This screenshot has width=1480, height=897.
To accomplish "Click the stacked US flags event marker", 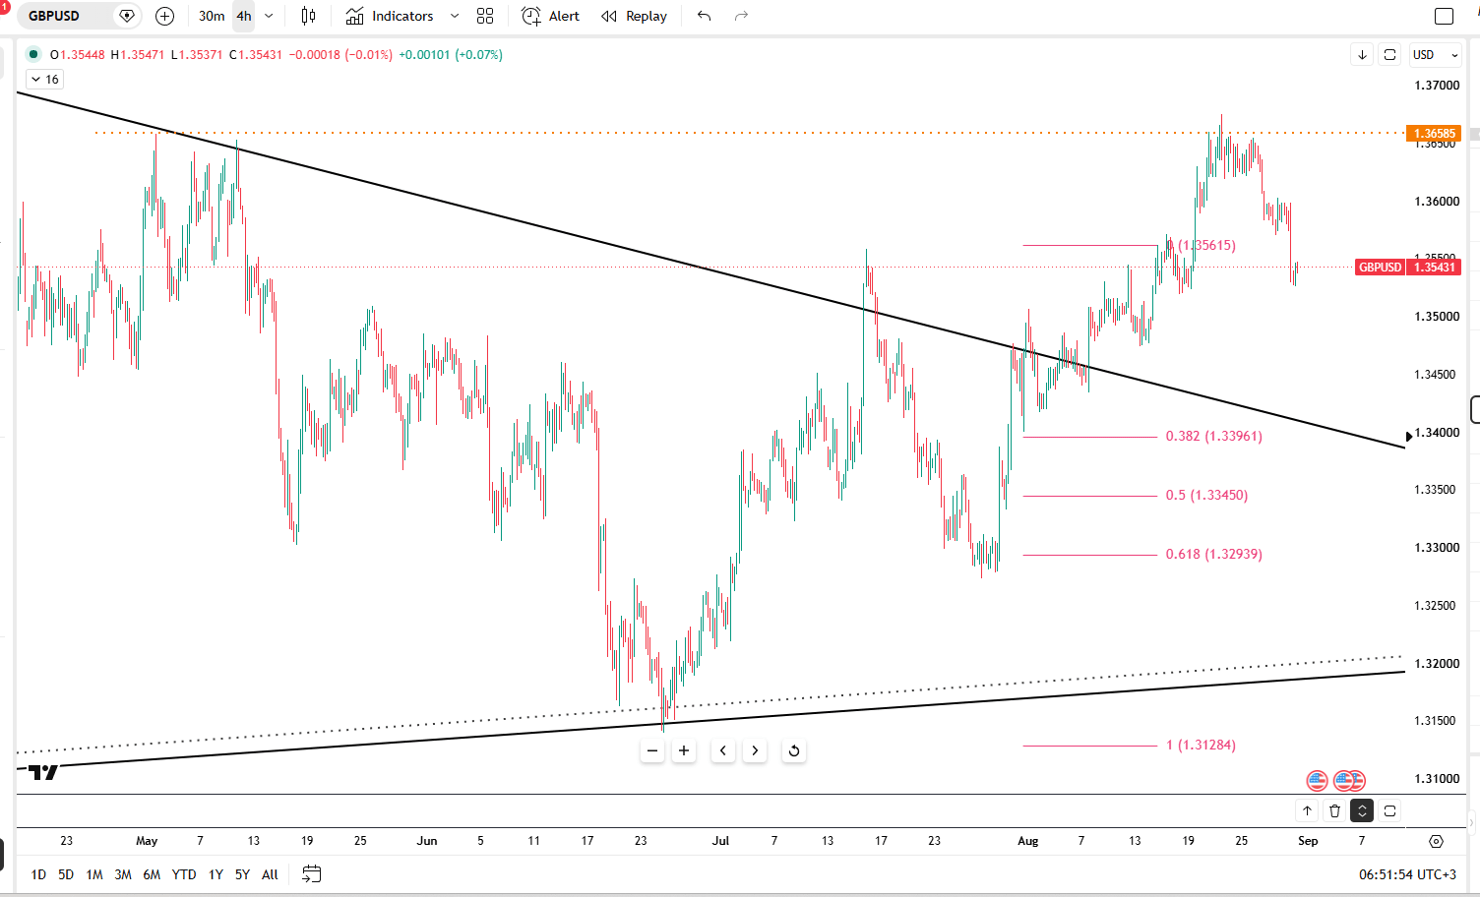I will click(1350, 780).
